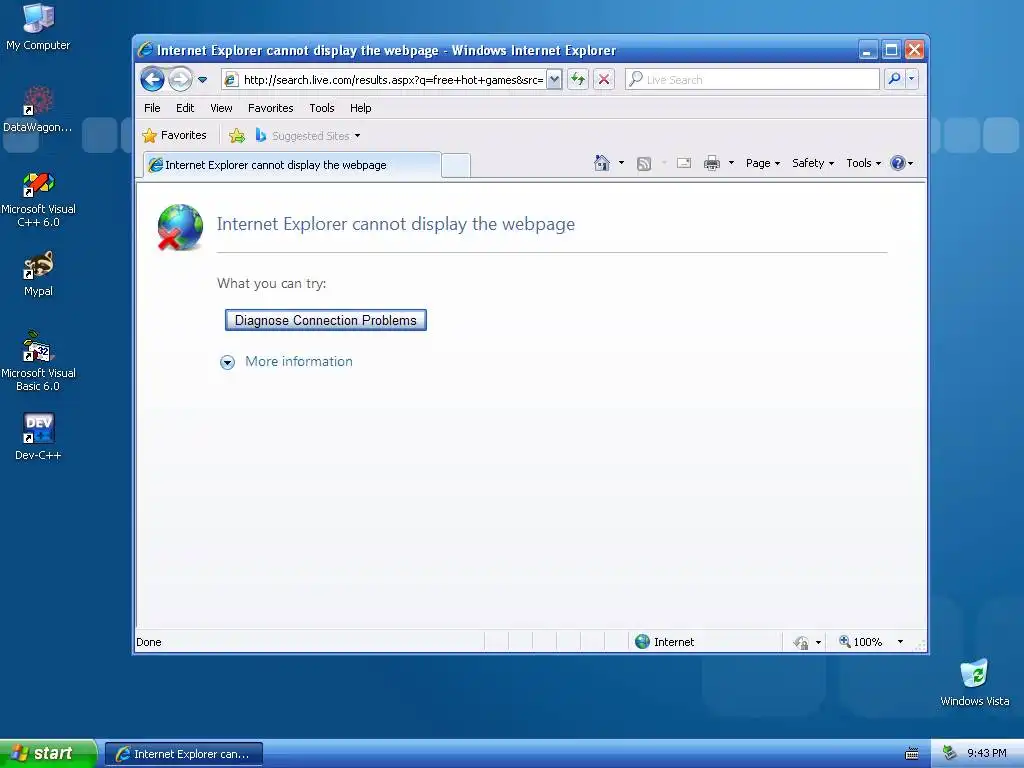The image size is (1024, 768).
Task: Select Microsoft Visual C++ 6.0 shortcut
Action: tap(38, 199)
